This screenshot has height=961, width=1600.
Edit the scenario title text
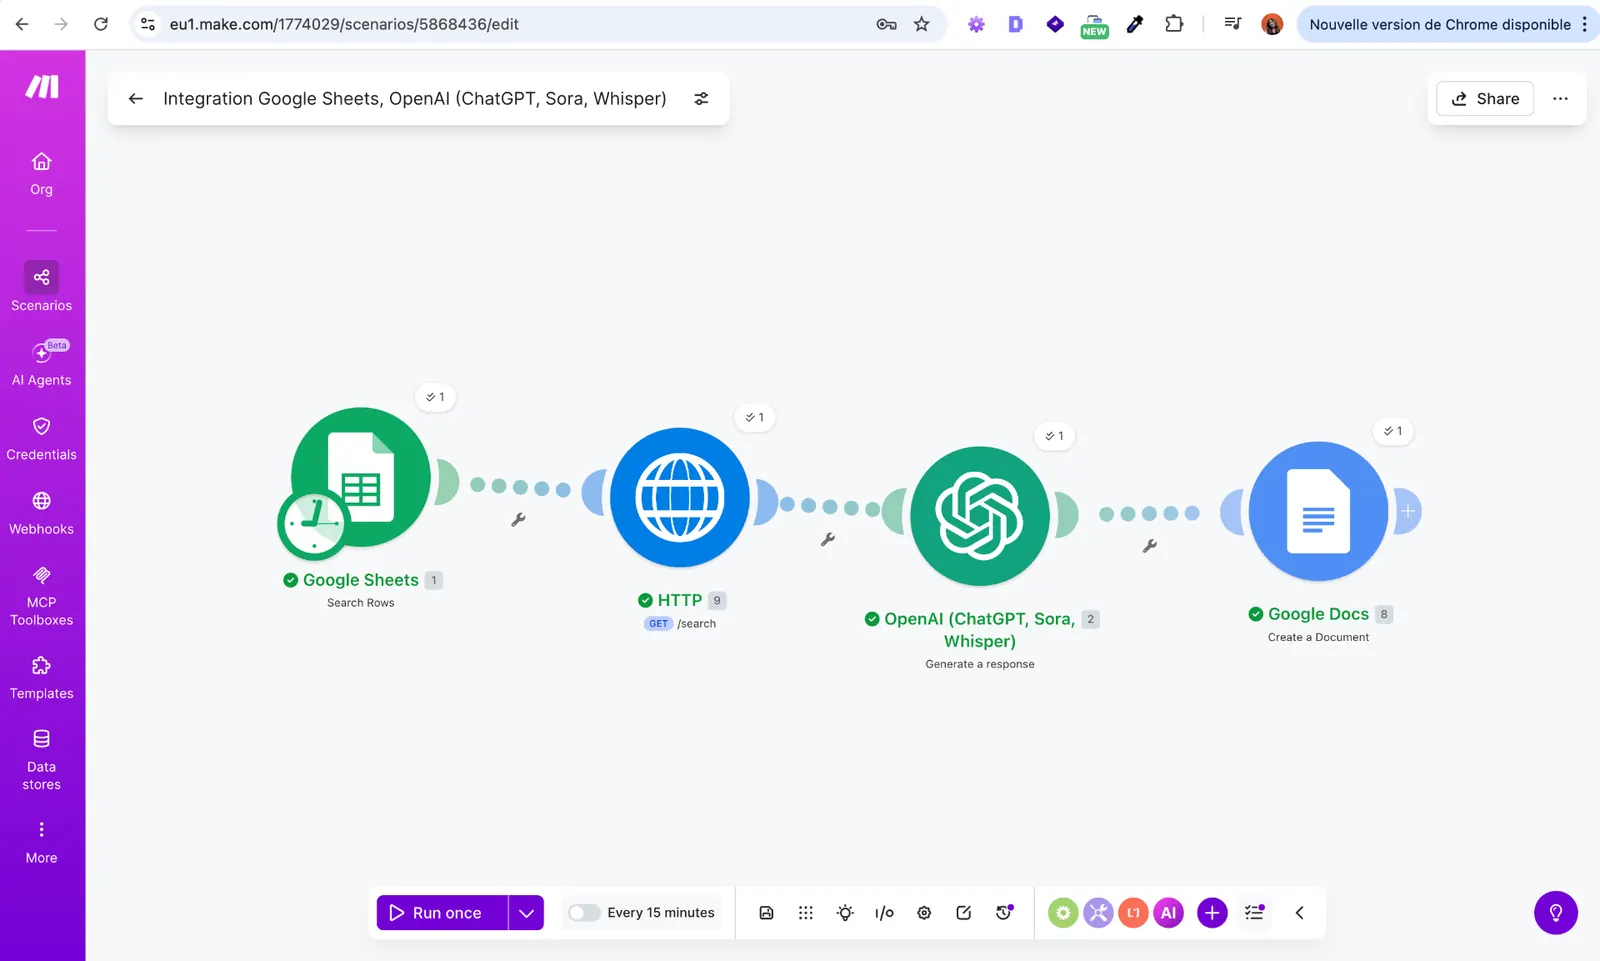pyautogui.click(x=415, y=99)
